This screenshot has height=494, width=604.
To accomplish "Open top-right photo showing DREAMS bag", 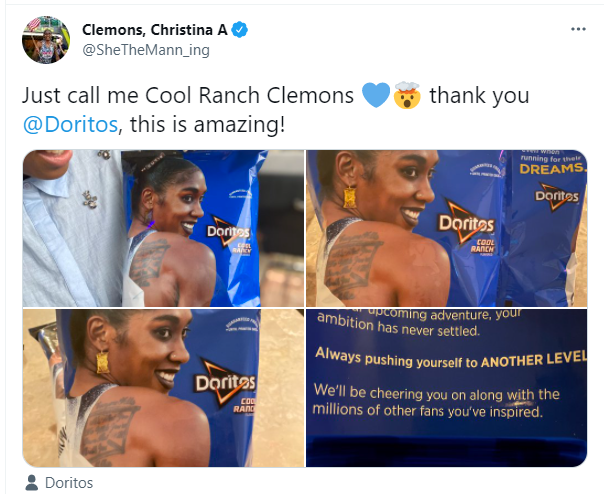I will pyautogui.click(x=446, y=229).
